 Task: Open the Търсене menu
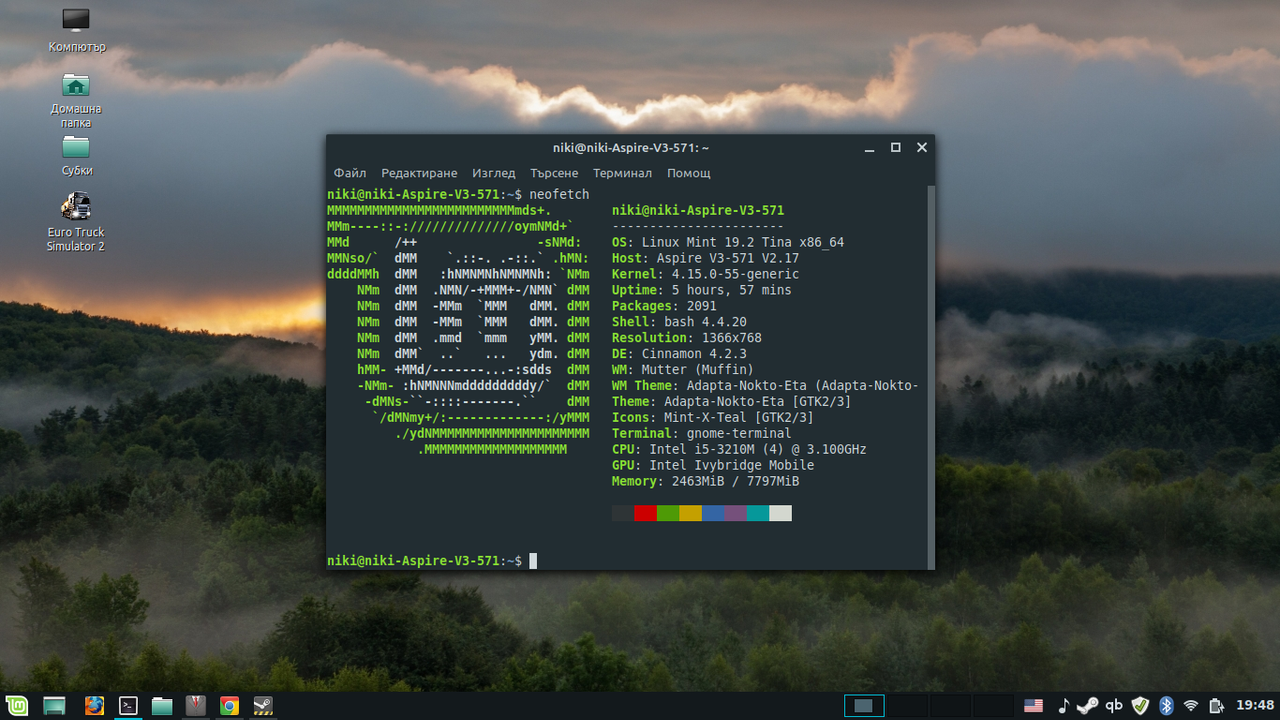point(554,173)
